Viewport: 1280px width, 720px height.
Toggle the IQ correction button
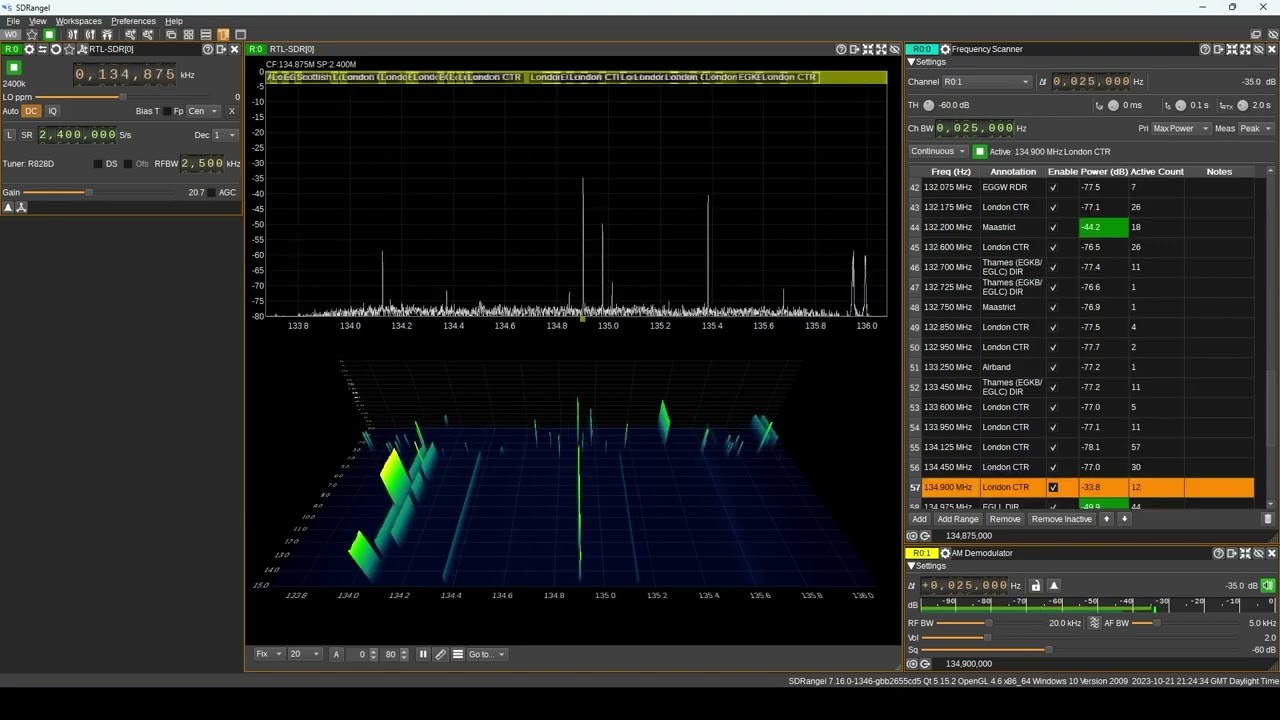(x=52, y=111)
